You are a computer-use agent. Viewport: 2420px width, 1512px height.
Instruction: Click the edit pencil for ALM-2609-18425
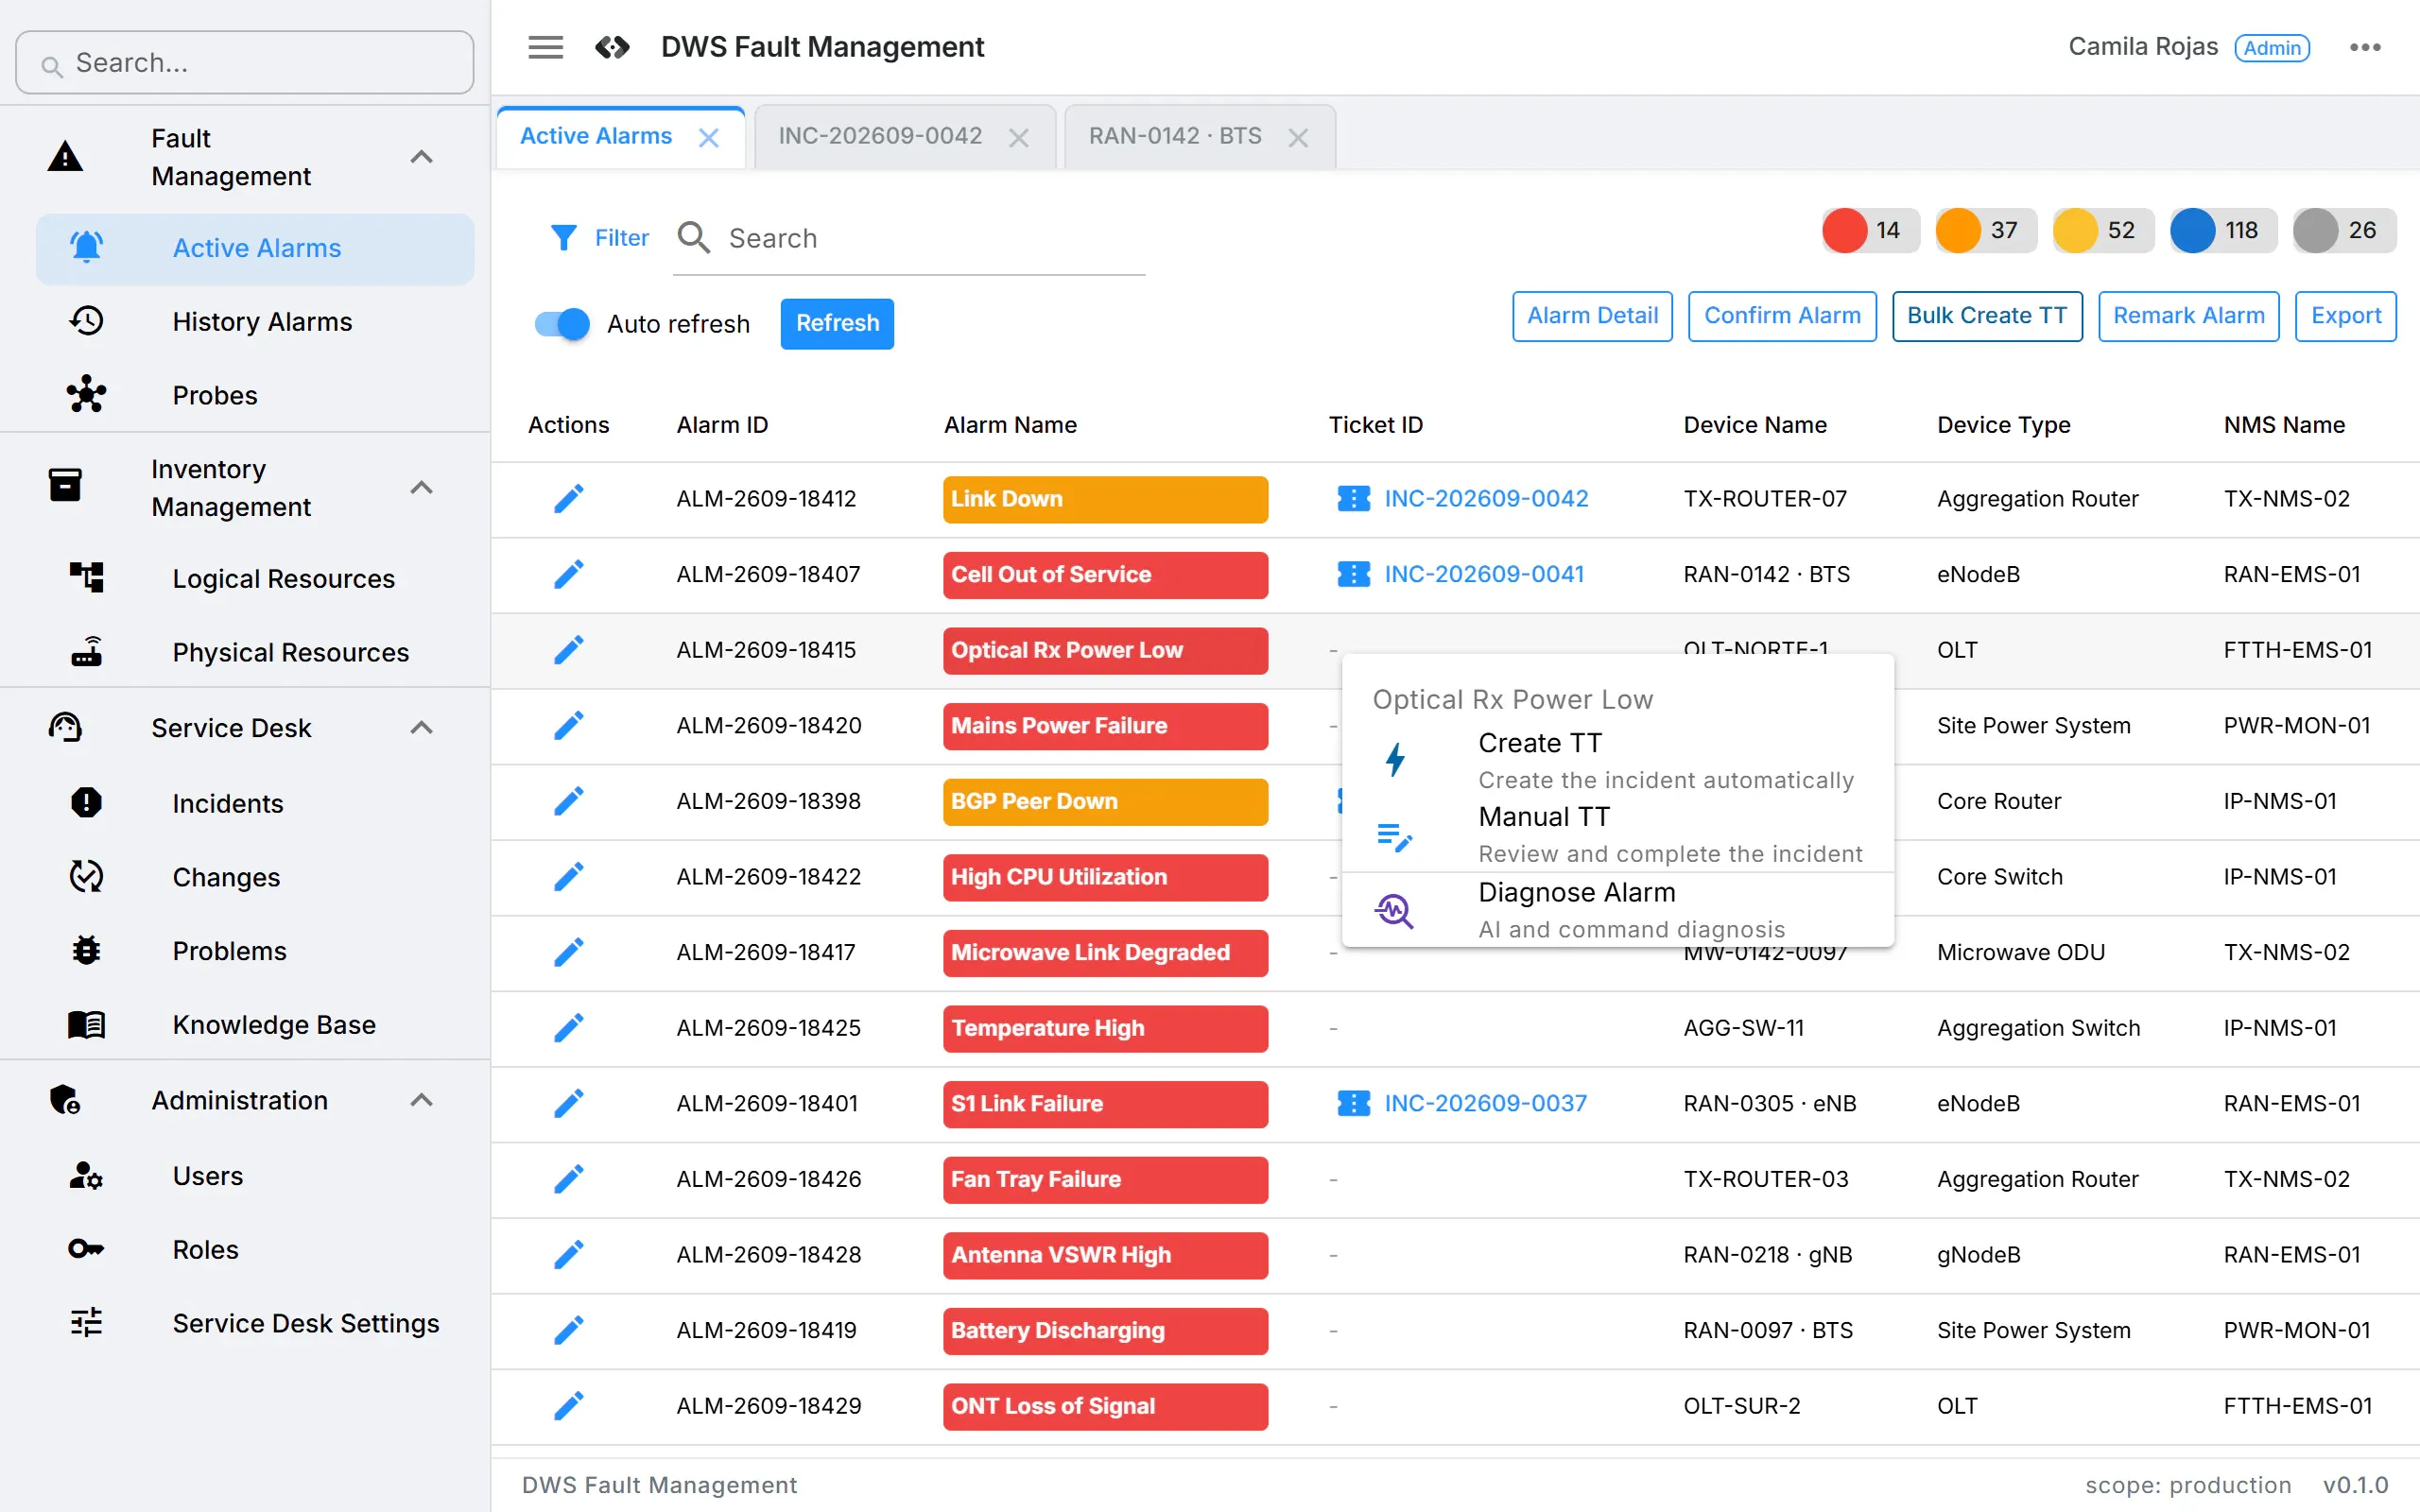(x=568, y=1028)
